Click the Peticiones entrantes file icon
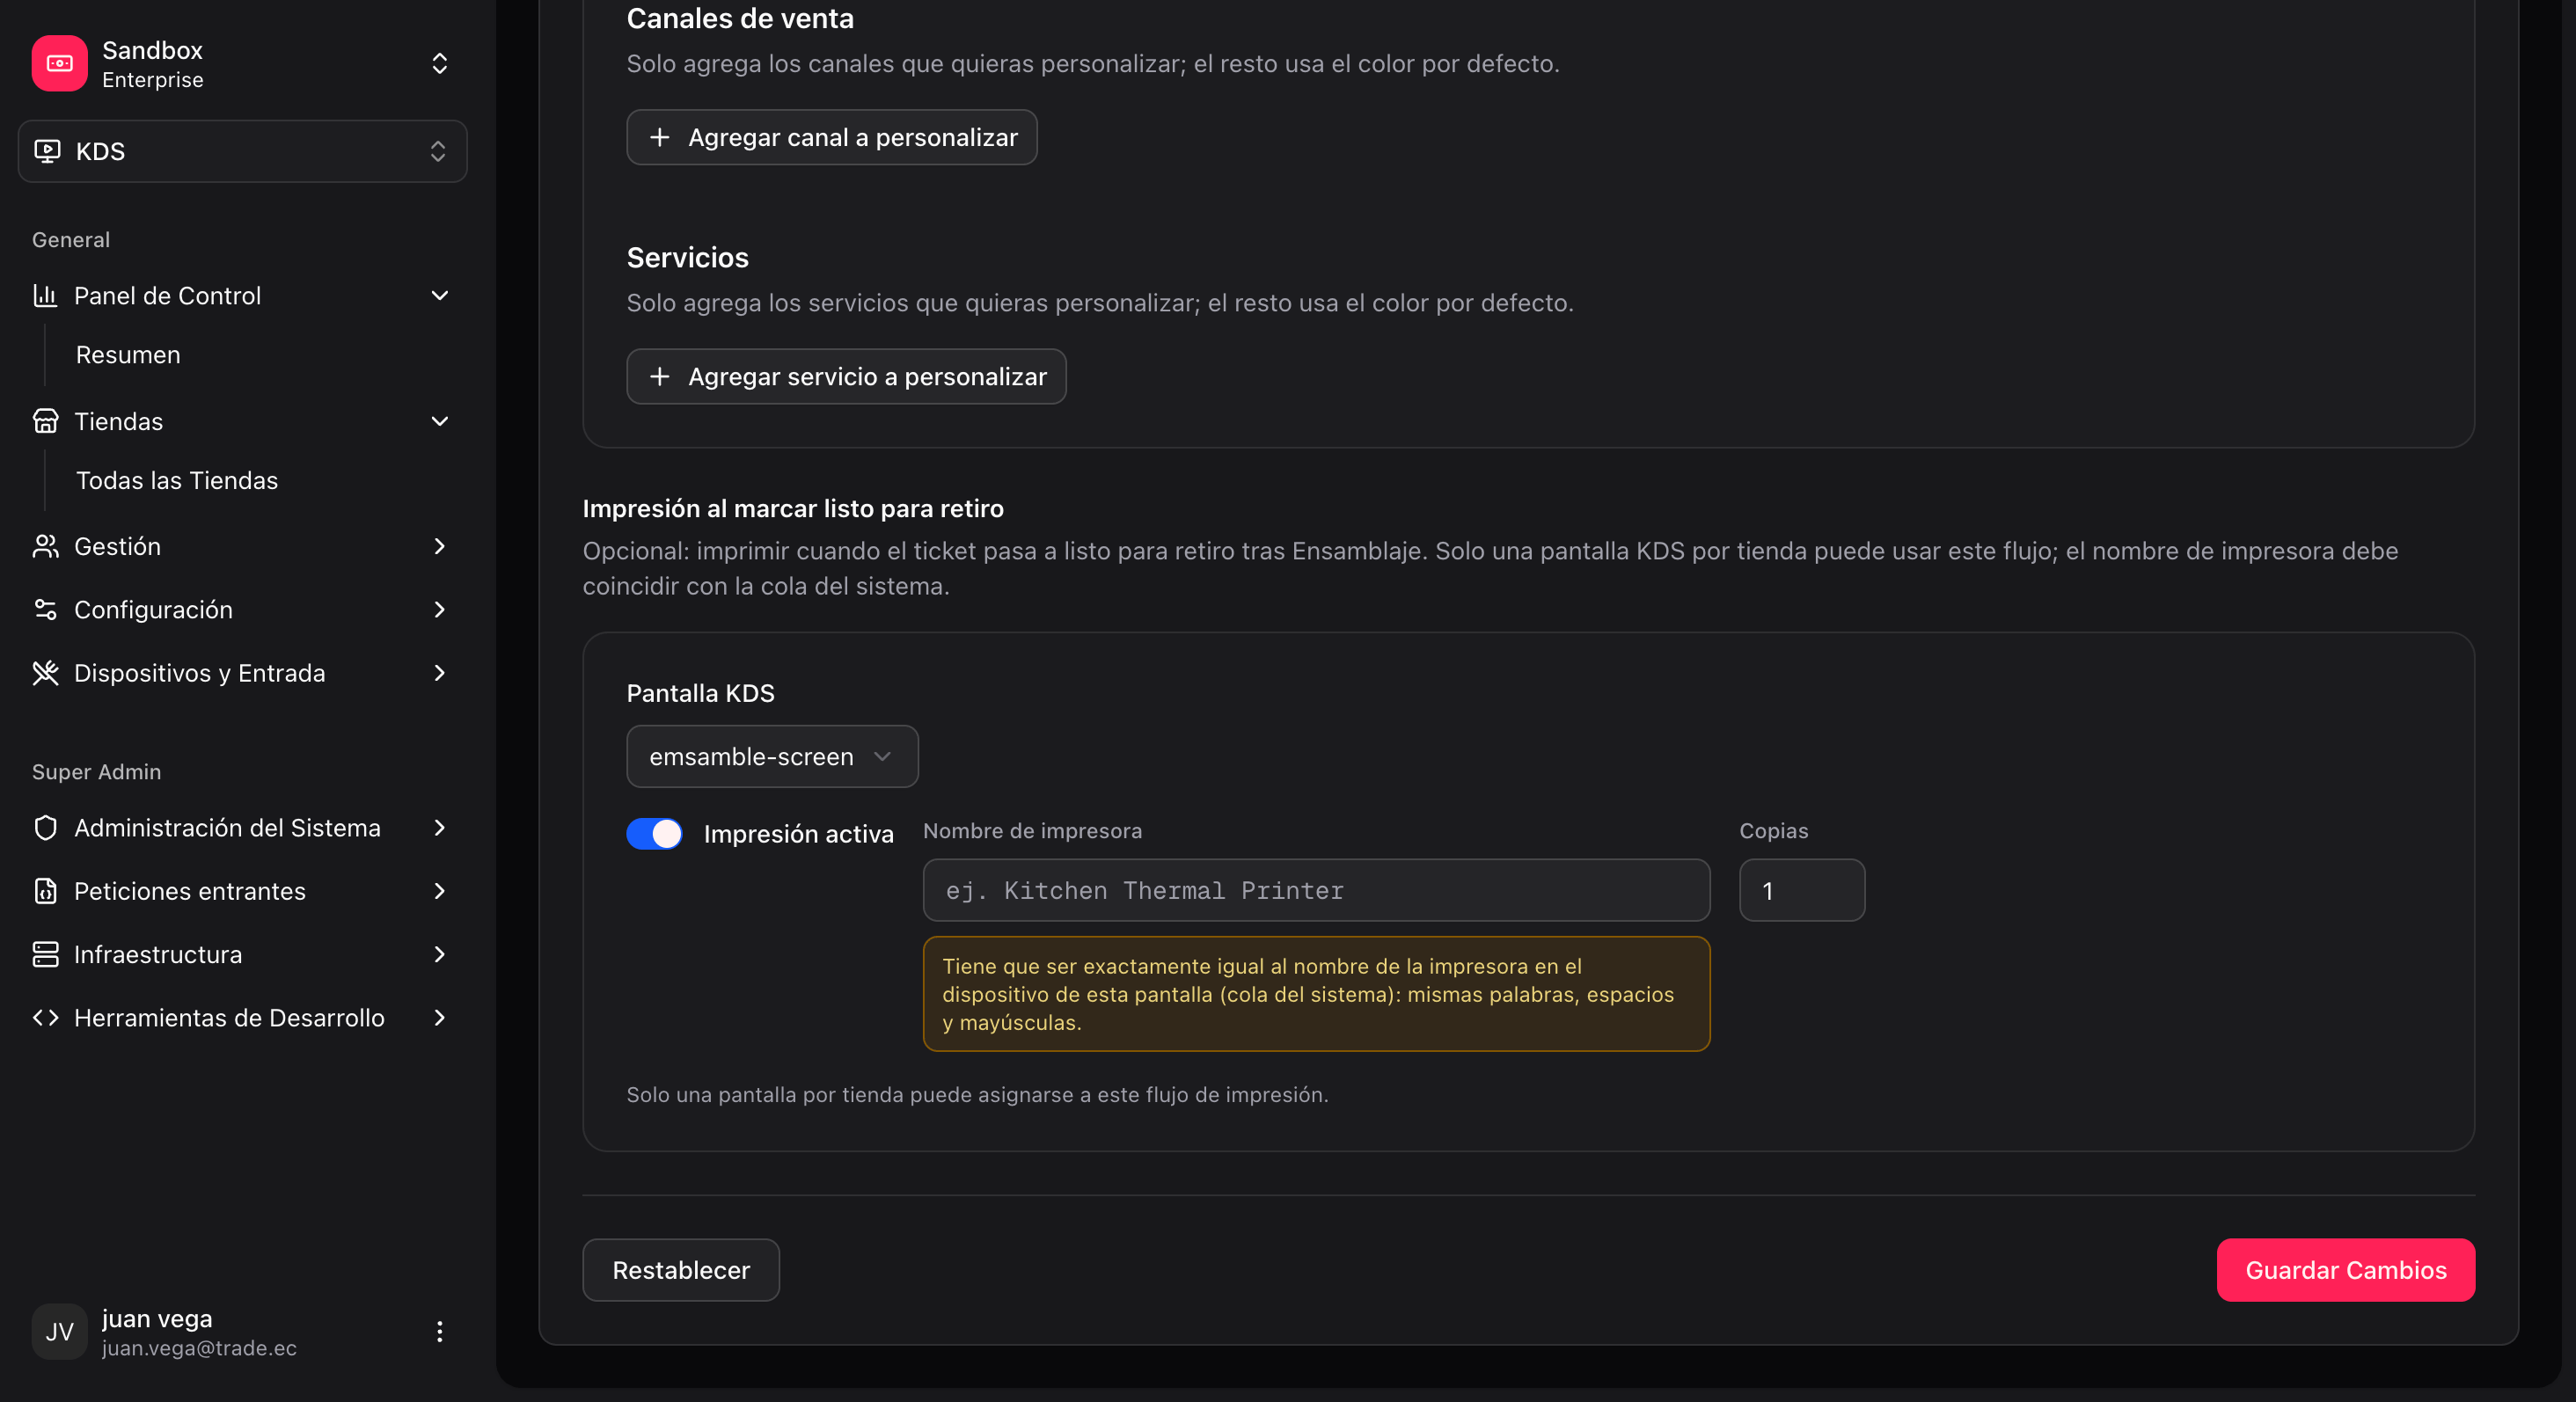The image size is (2576, 1402). pyautogui.click(x=45, y=891)
